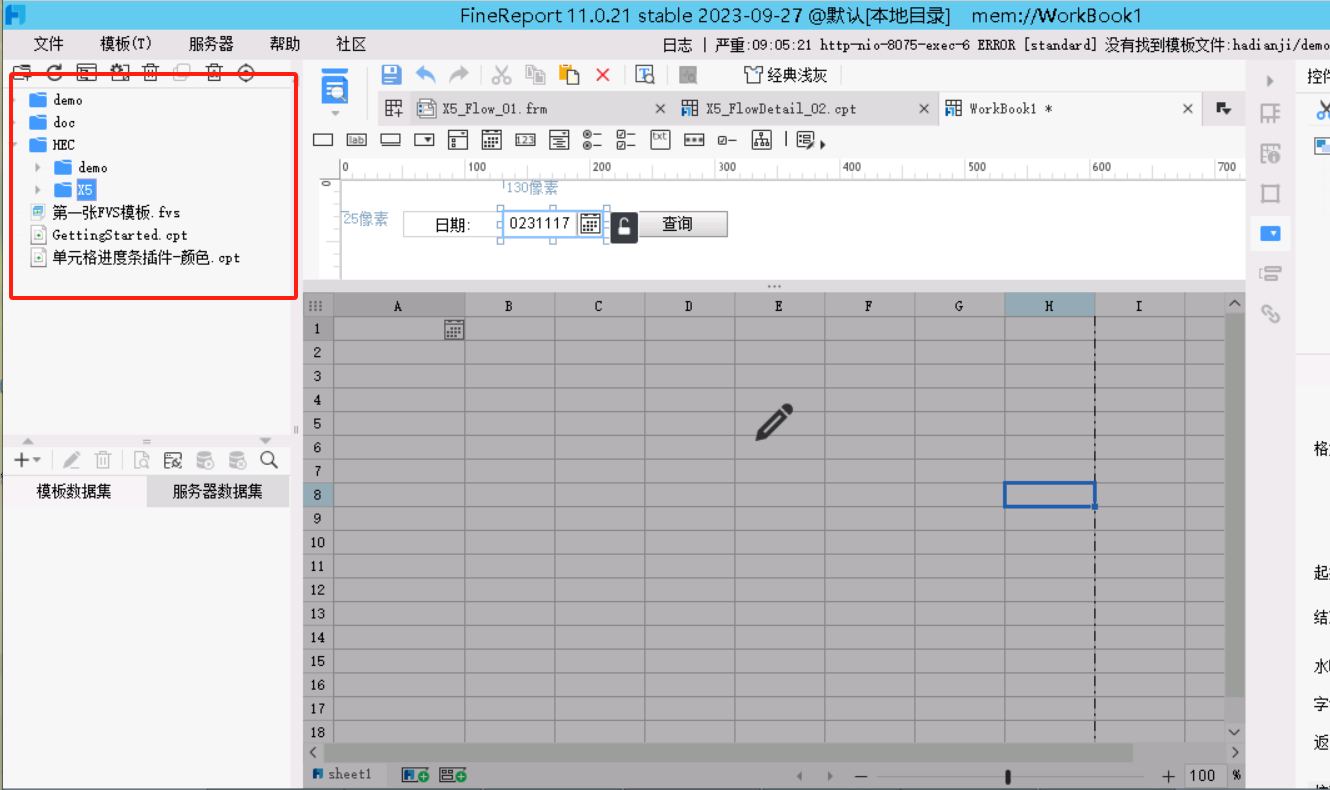Open the 社区 menu
The height and width of the screenshot is (790, 1330).
pos(351,44)
